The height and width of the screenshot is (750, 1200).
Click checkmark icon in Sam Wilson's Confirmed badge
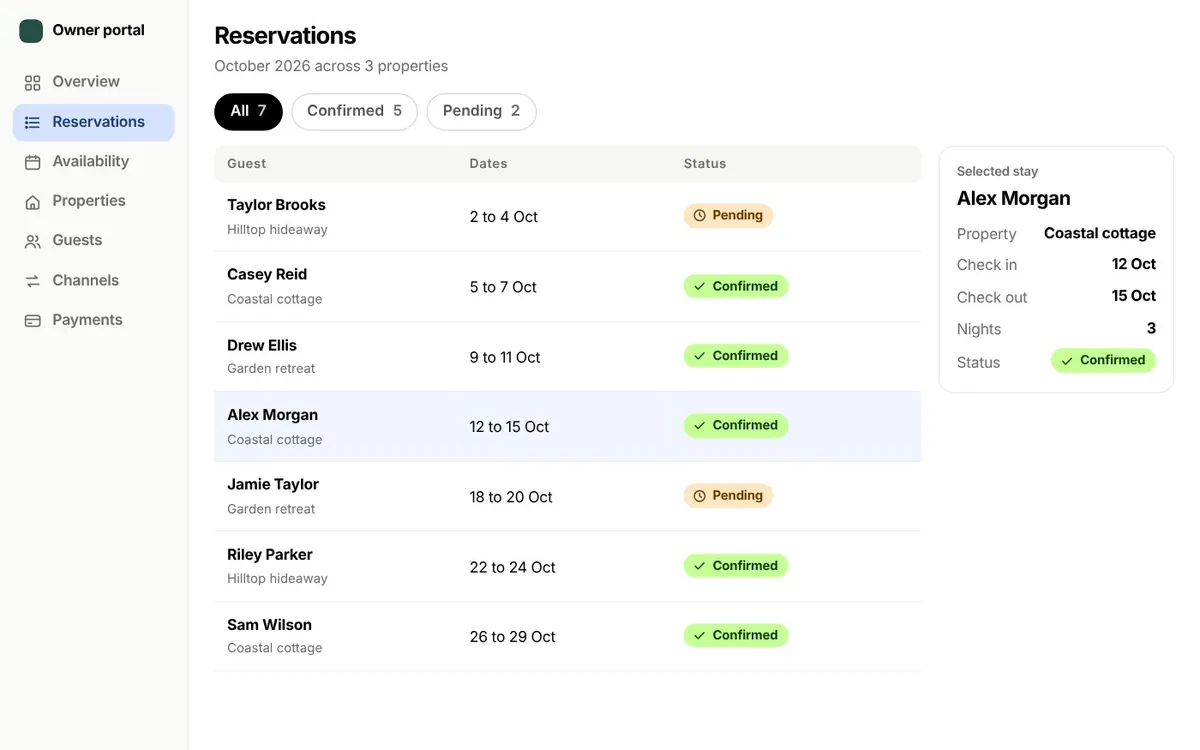700,636
